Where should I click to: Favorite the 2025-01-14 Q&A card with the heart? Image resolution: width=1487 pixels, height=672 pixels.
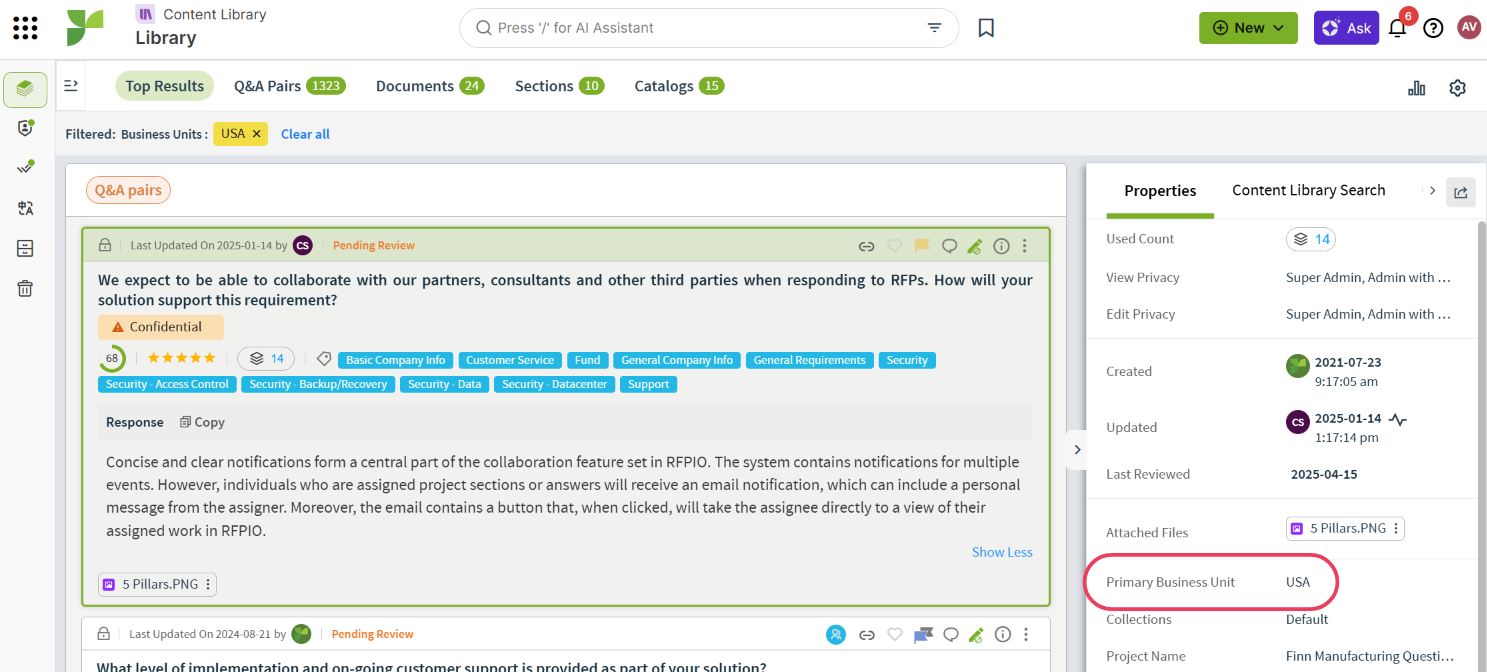tap(895, 246)
